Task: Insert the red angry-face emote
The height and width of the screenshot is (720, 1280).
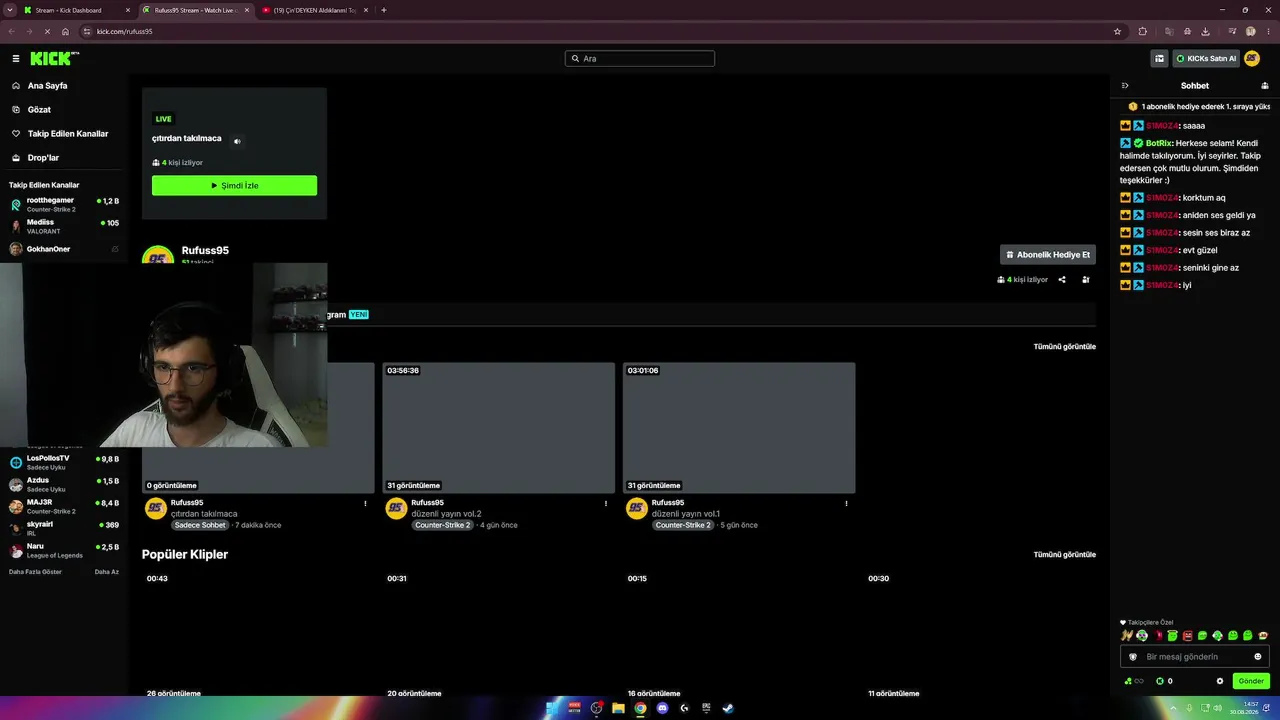Action: click(1187, 636)
